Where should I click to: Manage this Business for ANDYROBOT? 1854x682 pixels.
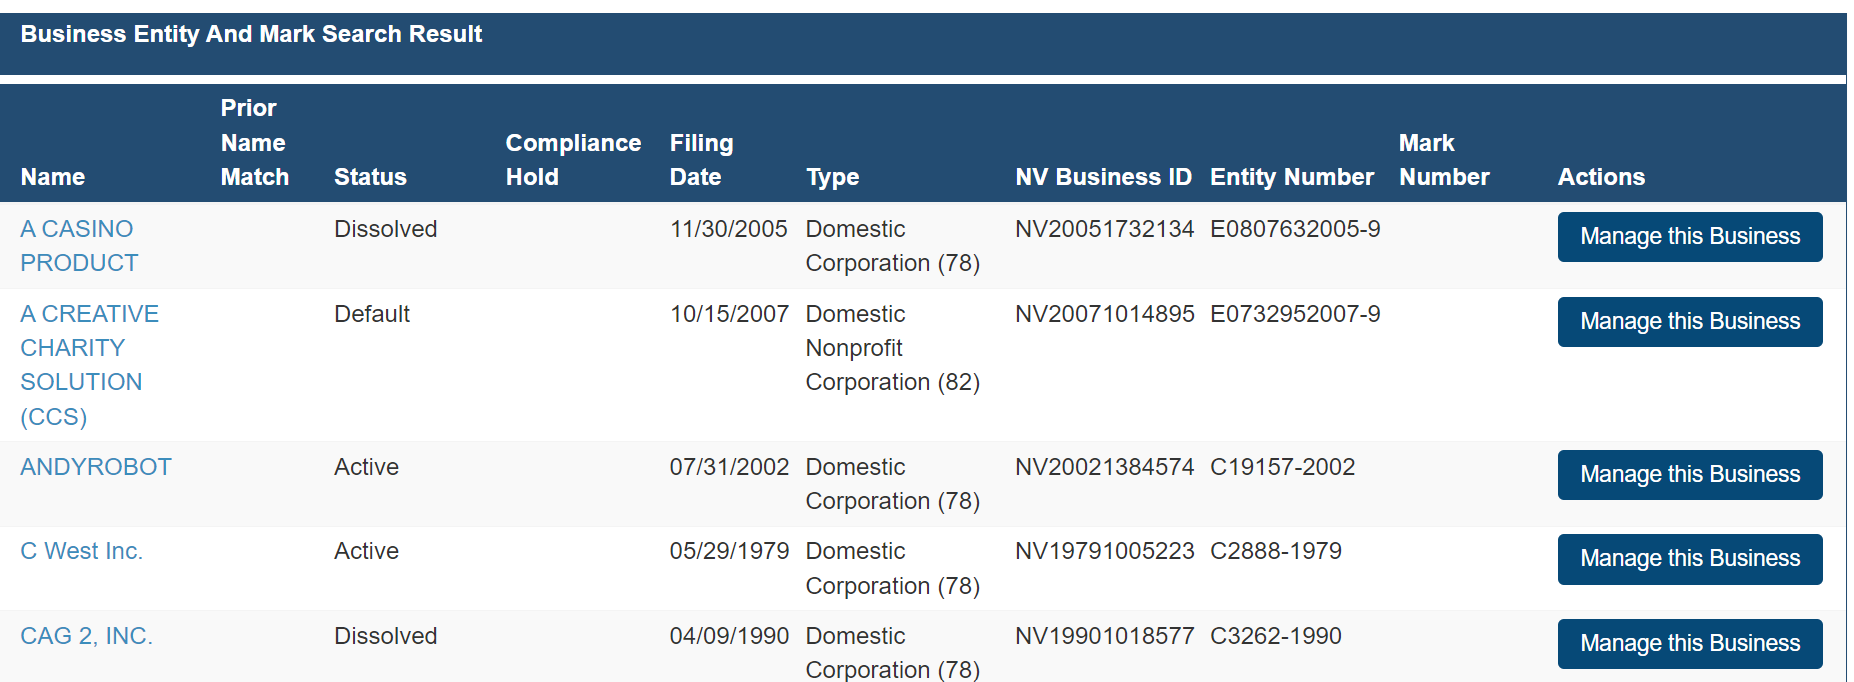tap(1689, 475)
